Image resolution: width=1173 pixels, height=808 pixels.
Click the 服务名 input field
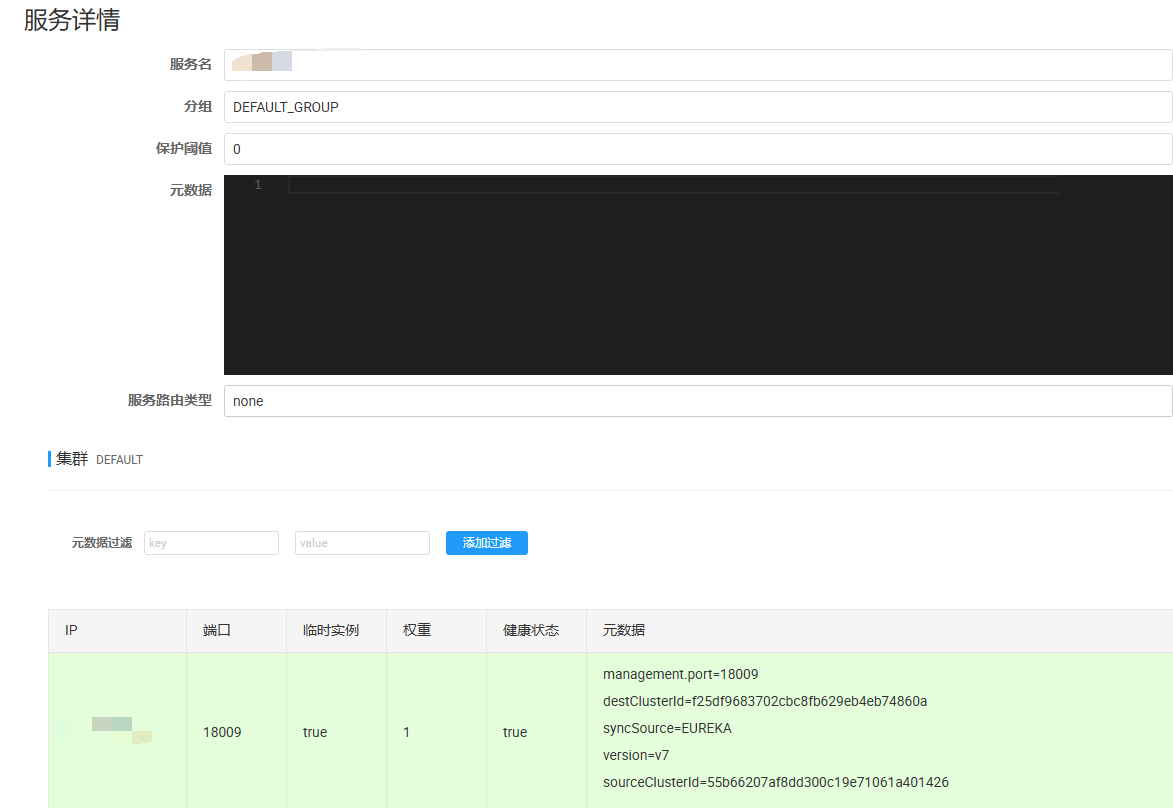pos(697,65)
